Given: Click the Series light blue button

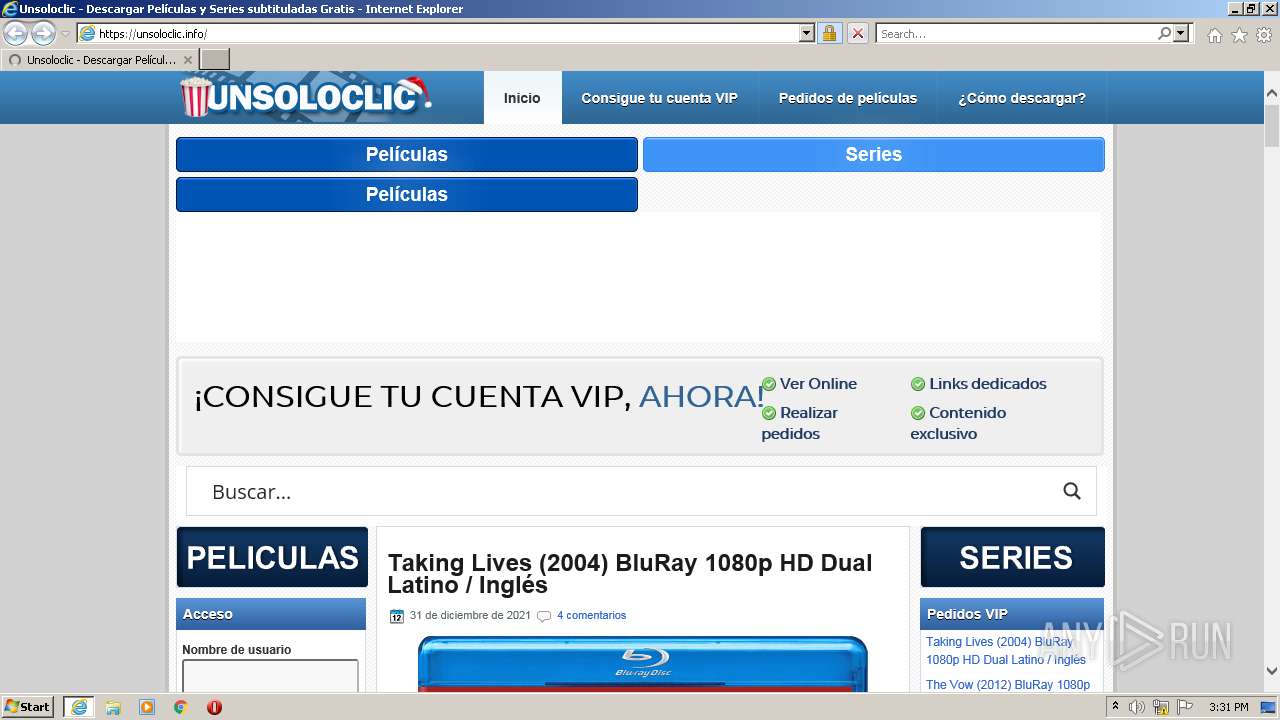Looking at the screenshot, I should click(874, 154).
